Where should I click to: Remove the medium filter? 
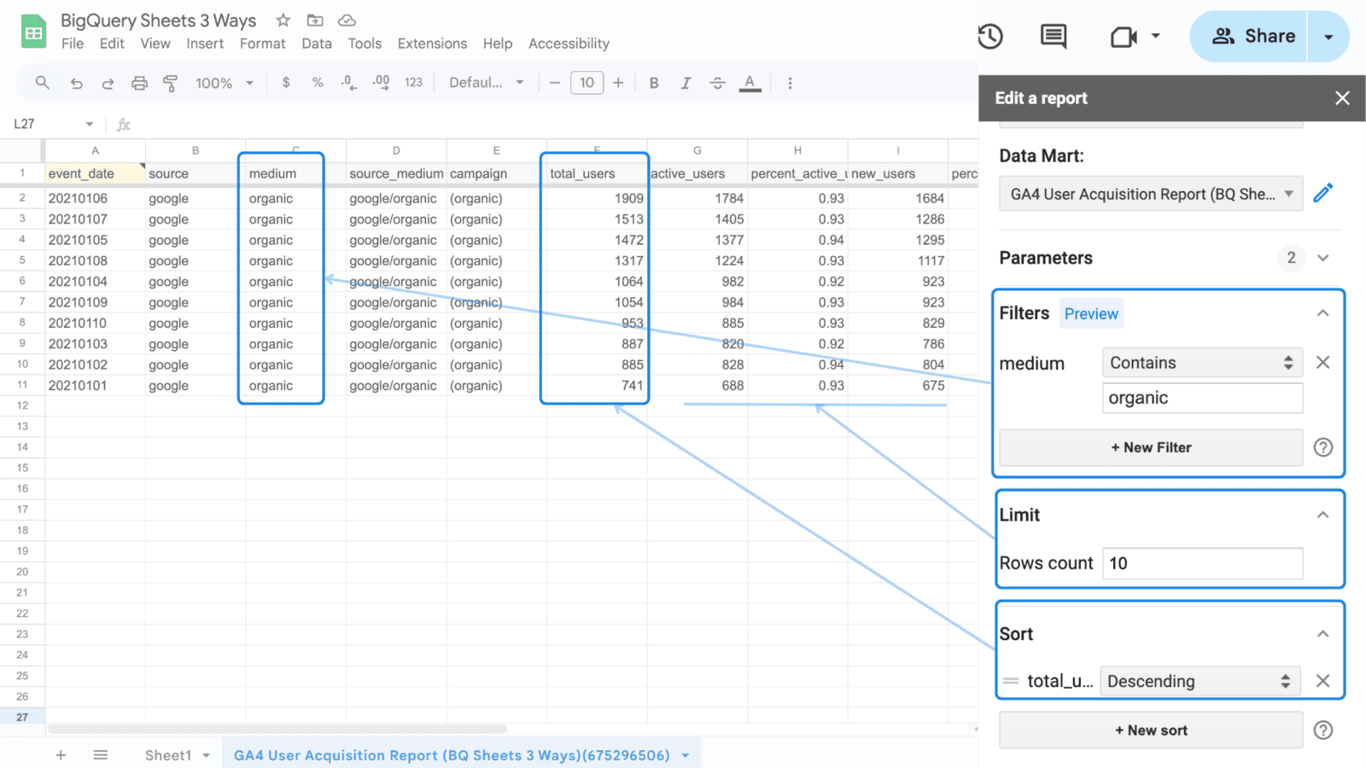pos(1323,362)
